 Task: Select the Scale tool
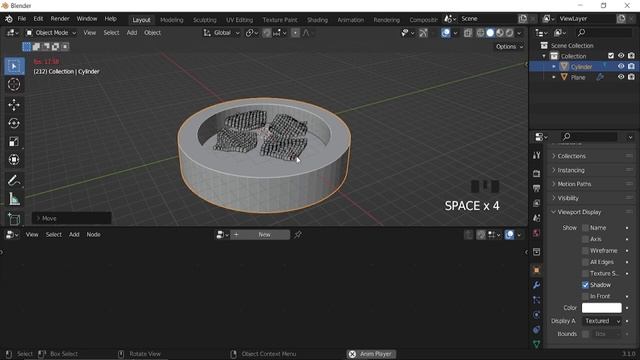click(x=14, y=142)
